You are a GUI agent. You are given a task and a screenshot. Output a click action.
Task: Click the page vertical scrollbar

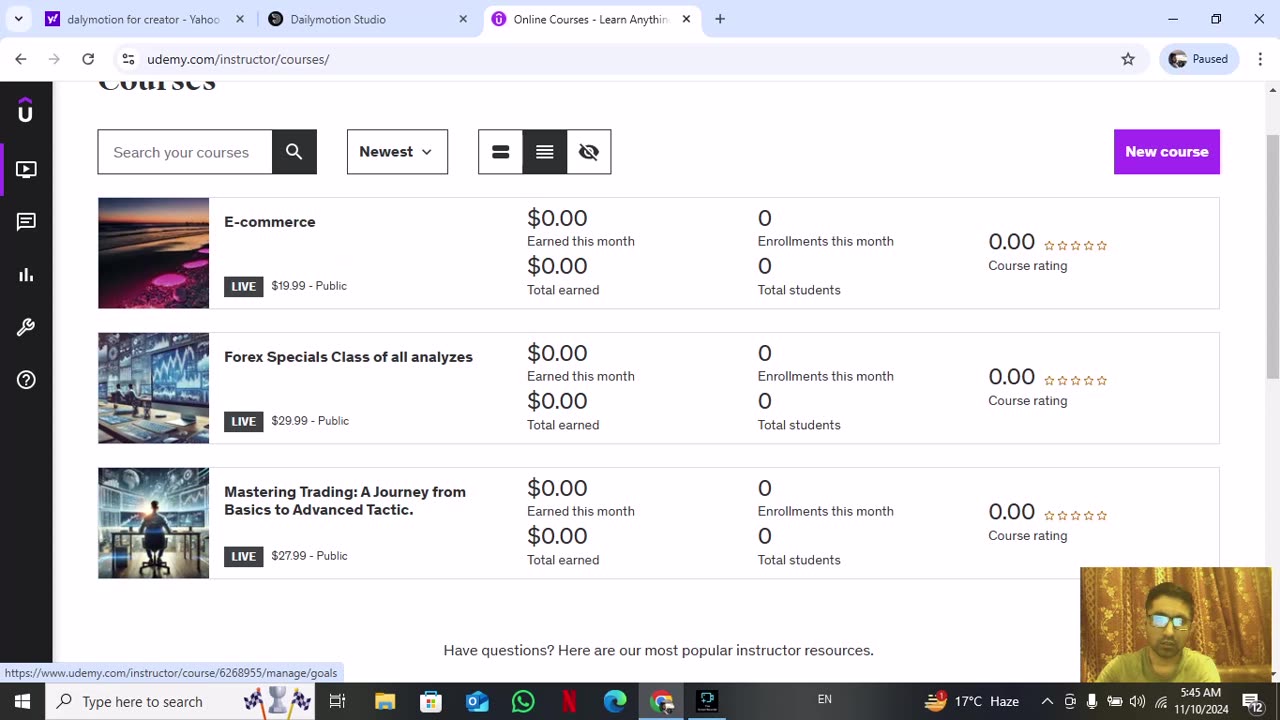(1272, 255)
